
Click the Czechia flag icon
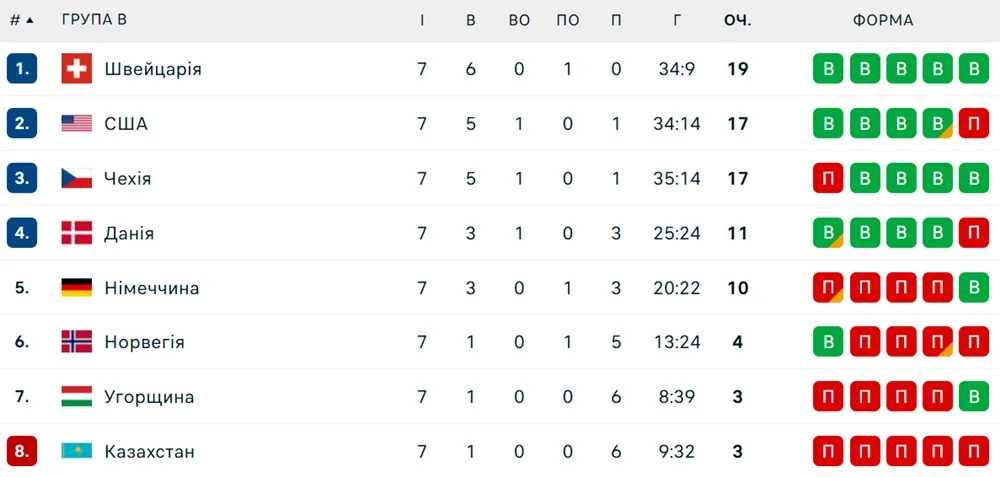click(x=76, y=179)
